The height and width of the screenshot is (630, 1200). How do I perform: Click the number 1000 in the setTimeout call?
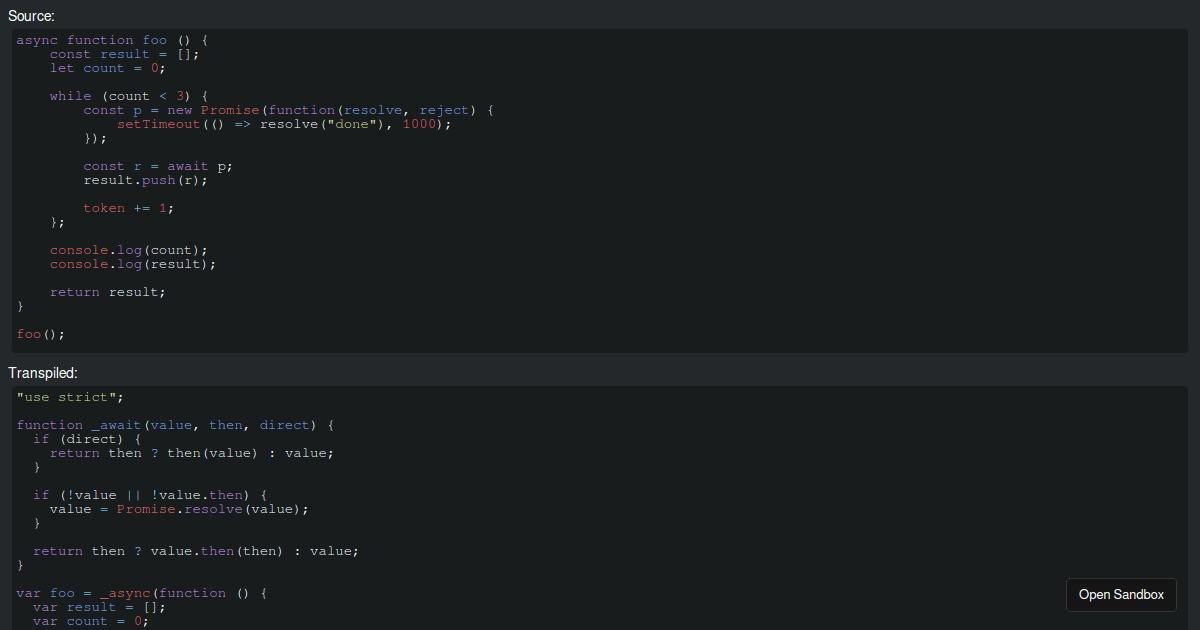pyautogui.click(x=415, y=123)
